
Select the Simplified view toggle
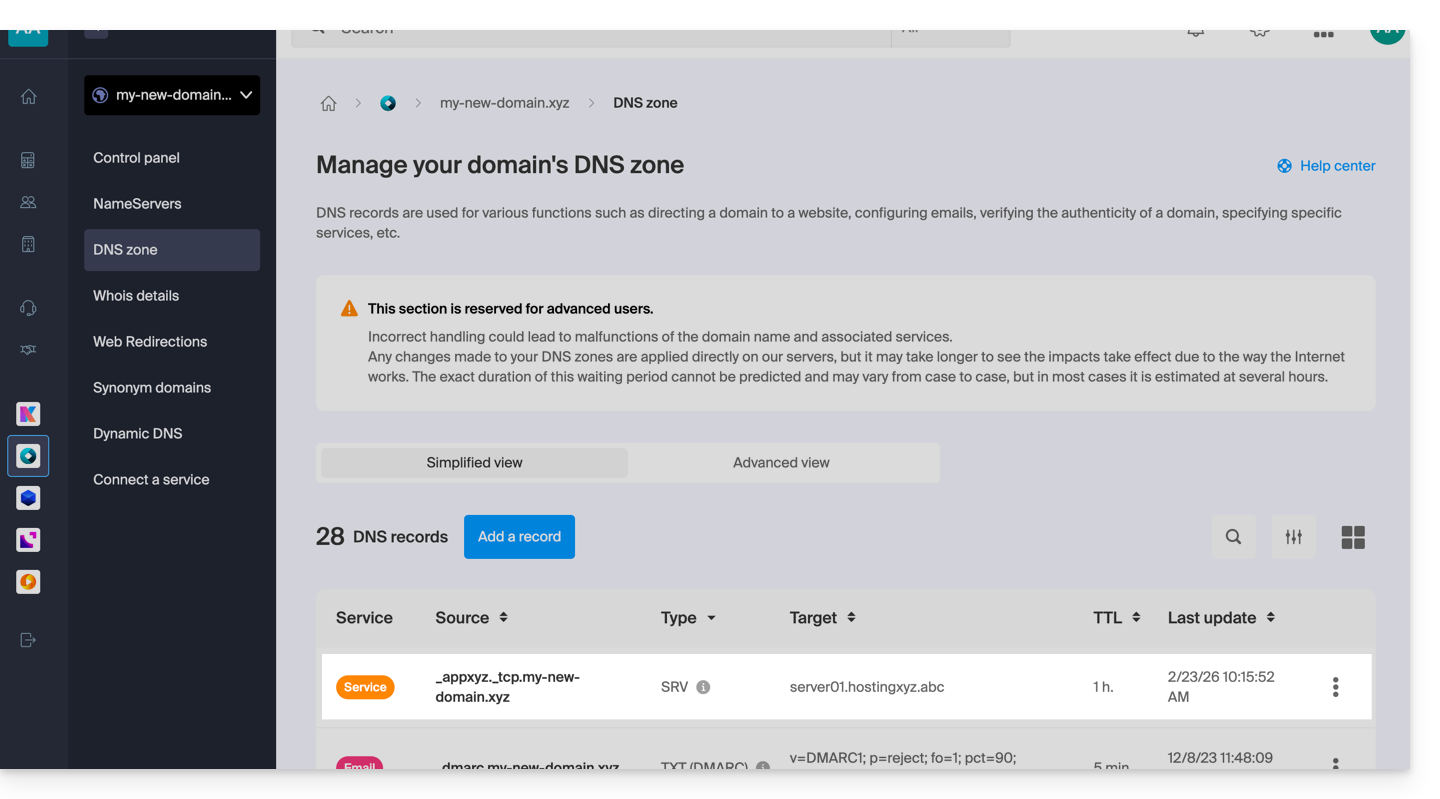click(474, 463)
